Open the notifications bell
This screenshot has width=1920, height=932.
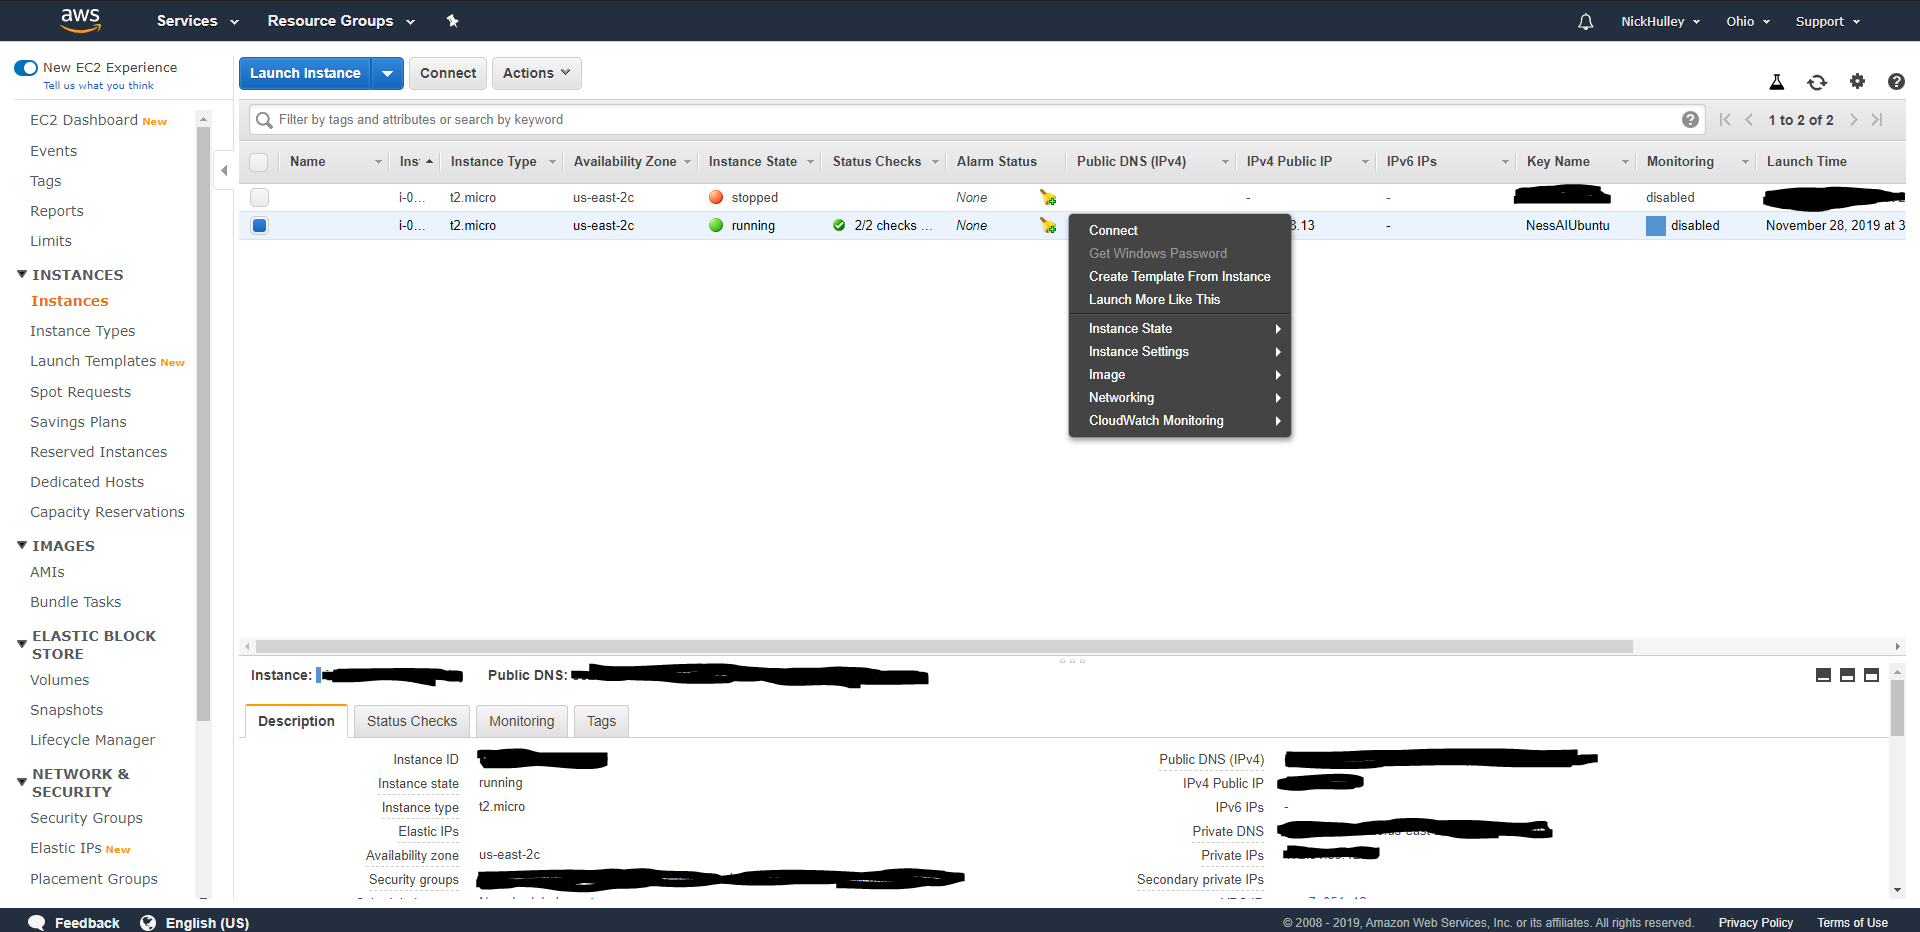pos(1585,21)
